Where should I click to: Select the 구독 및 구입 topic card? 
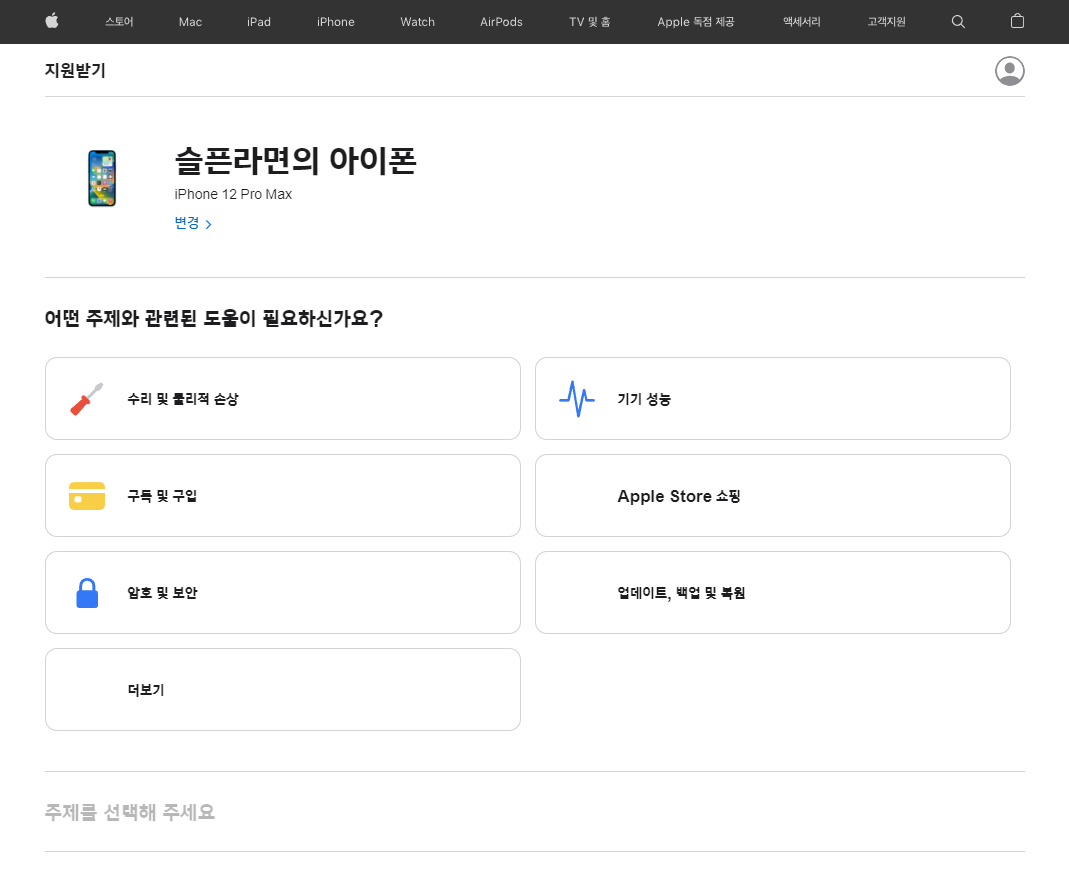(283, 496)
